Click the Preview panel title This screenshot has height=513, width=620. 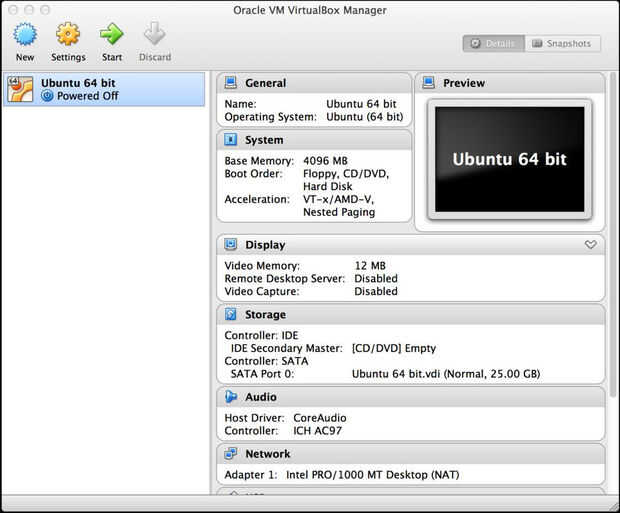point(464,83)
